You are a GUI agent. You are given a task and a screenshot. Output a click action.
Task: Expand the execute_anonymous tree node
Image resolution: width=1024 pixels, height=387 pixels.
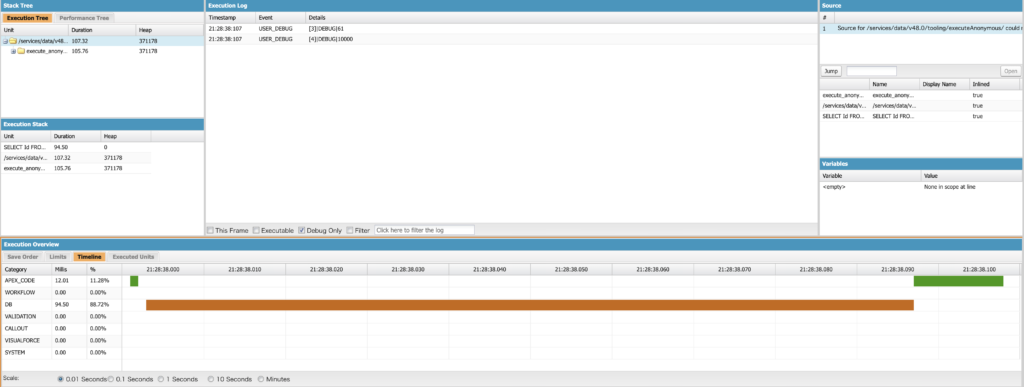13,51
